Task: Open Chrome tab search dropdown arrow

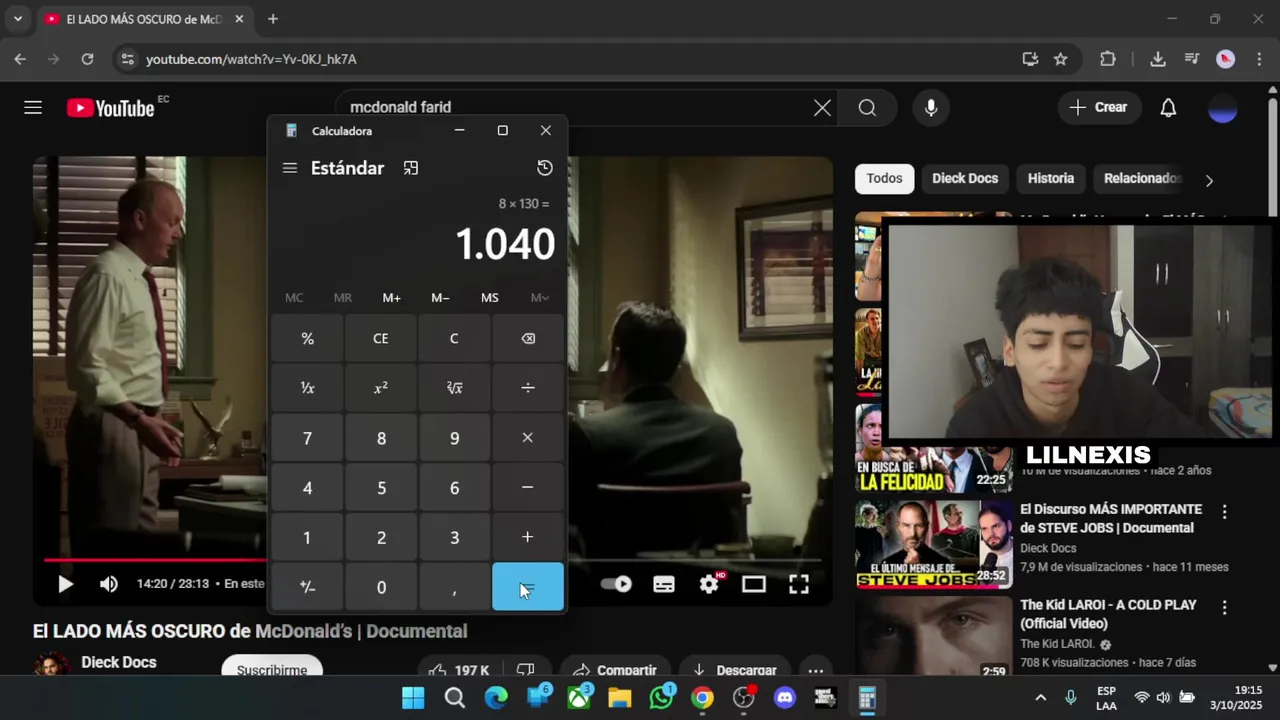Action: [17, 19]
